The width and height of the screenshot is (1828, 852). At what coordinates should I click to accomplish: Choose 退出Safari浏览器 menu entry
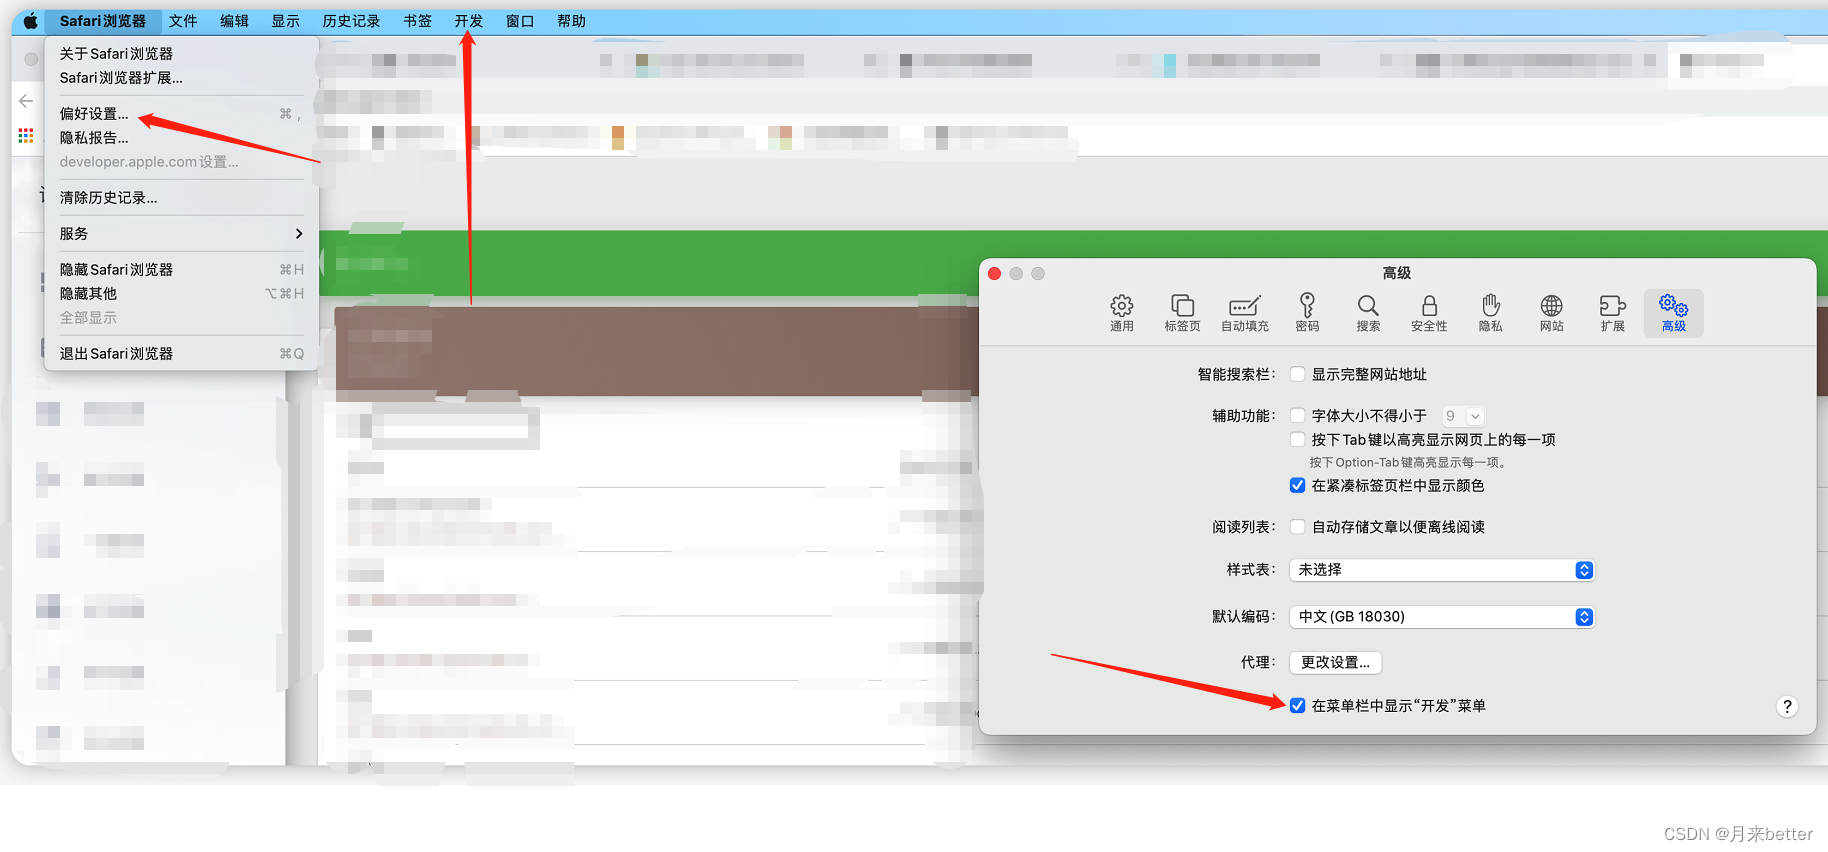(x=181, y=354)
